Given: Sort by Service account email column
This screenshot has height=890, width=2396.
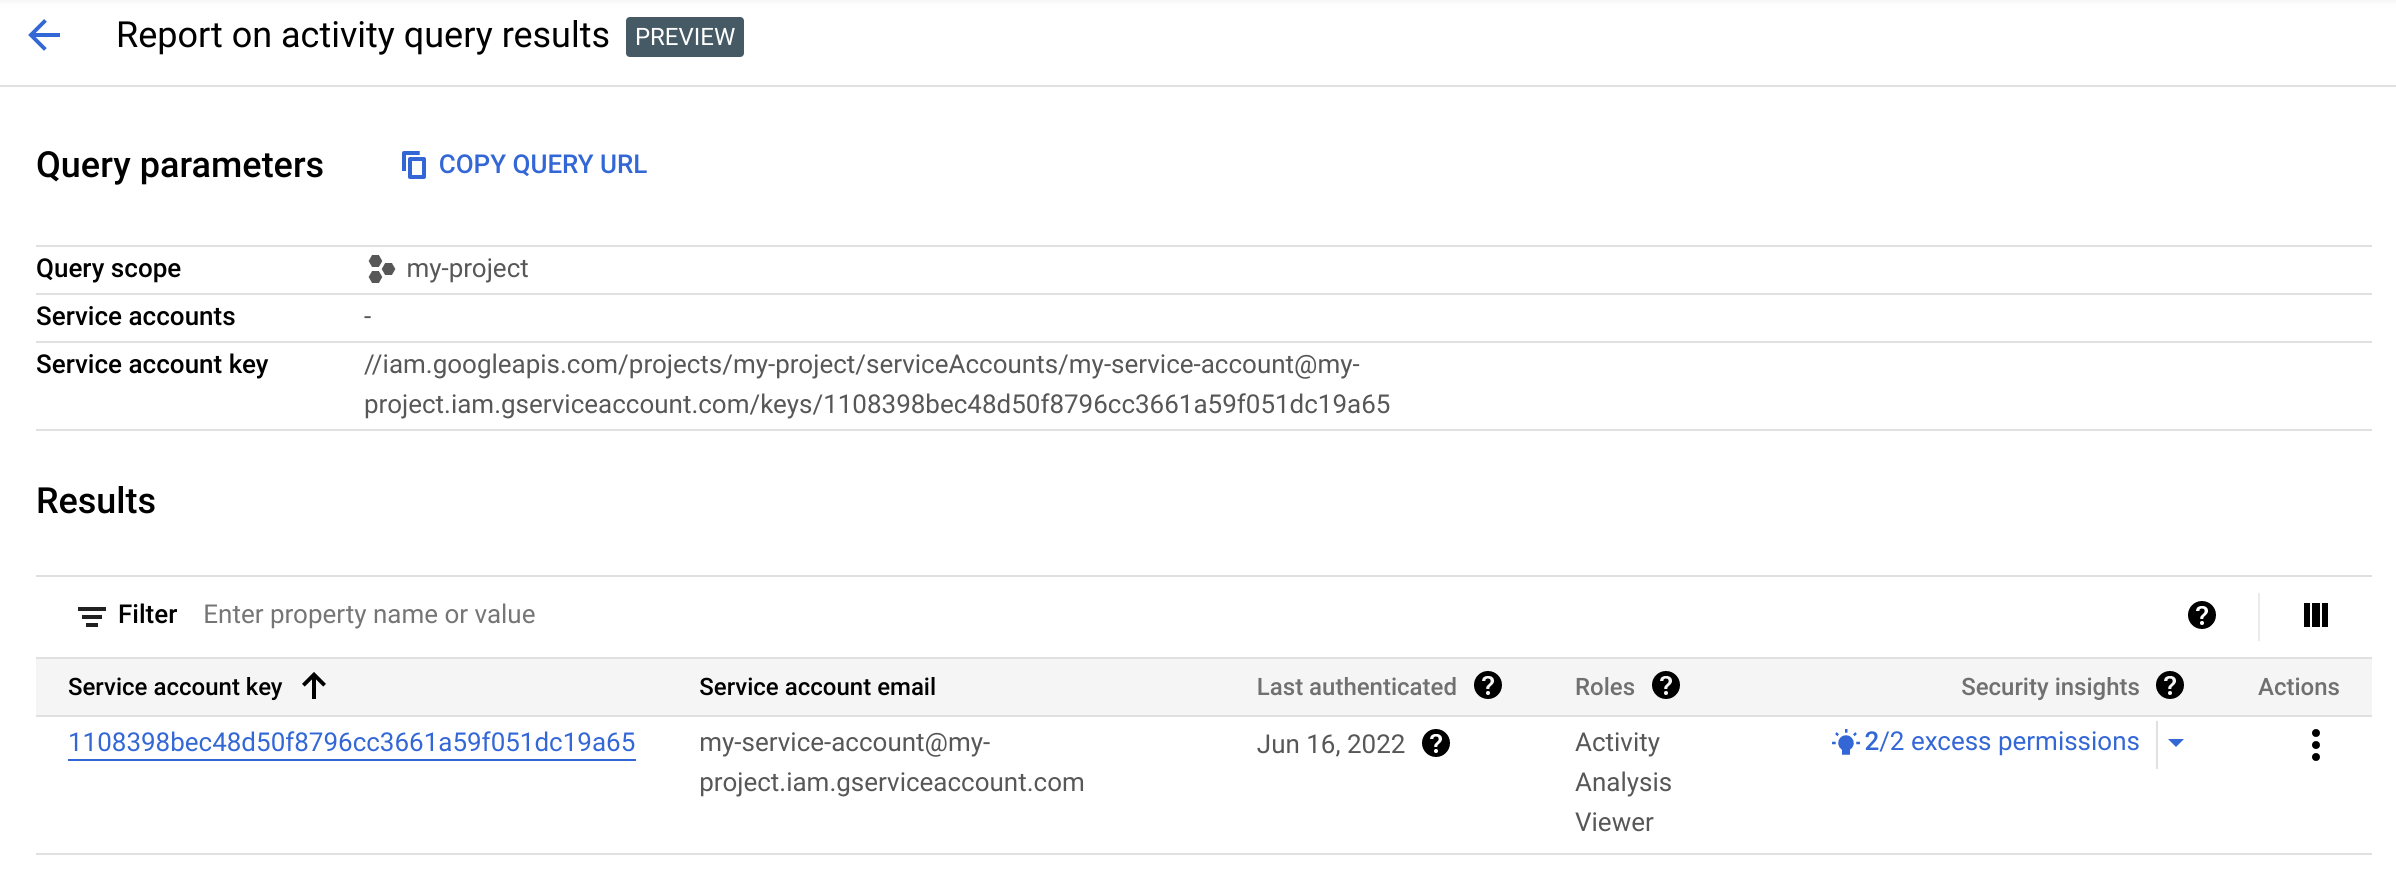Looking at the screenshot, I should pos(817,687).
